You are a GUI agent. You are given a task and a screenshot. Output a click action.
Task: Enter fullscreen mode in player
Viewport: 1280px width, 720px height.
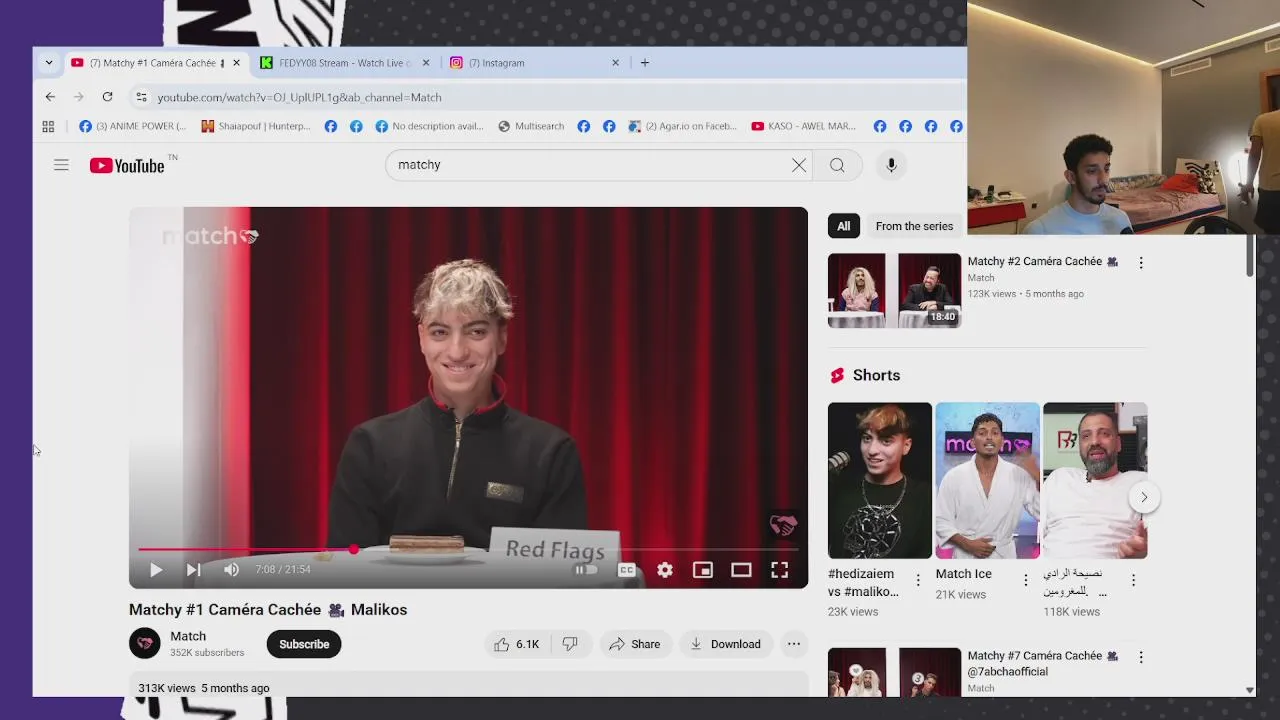[779, 570]
